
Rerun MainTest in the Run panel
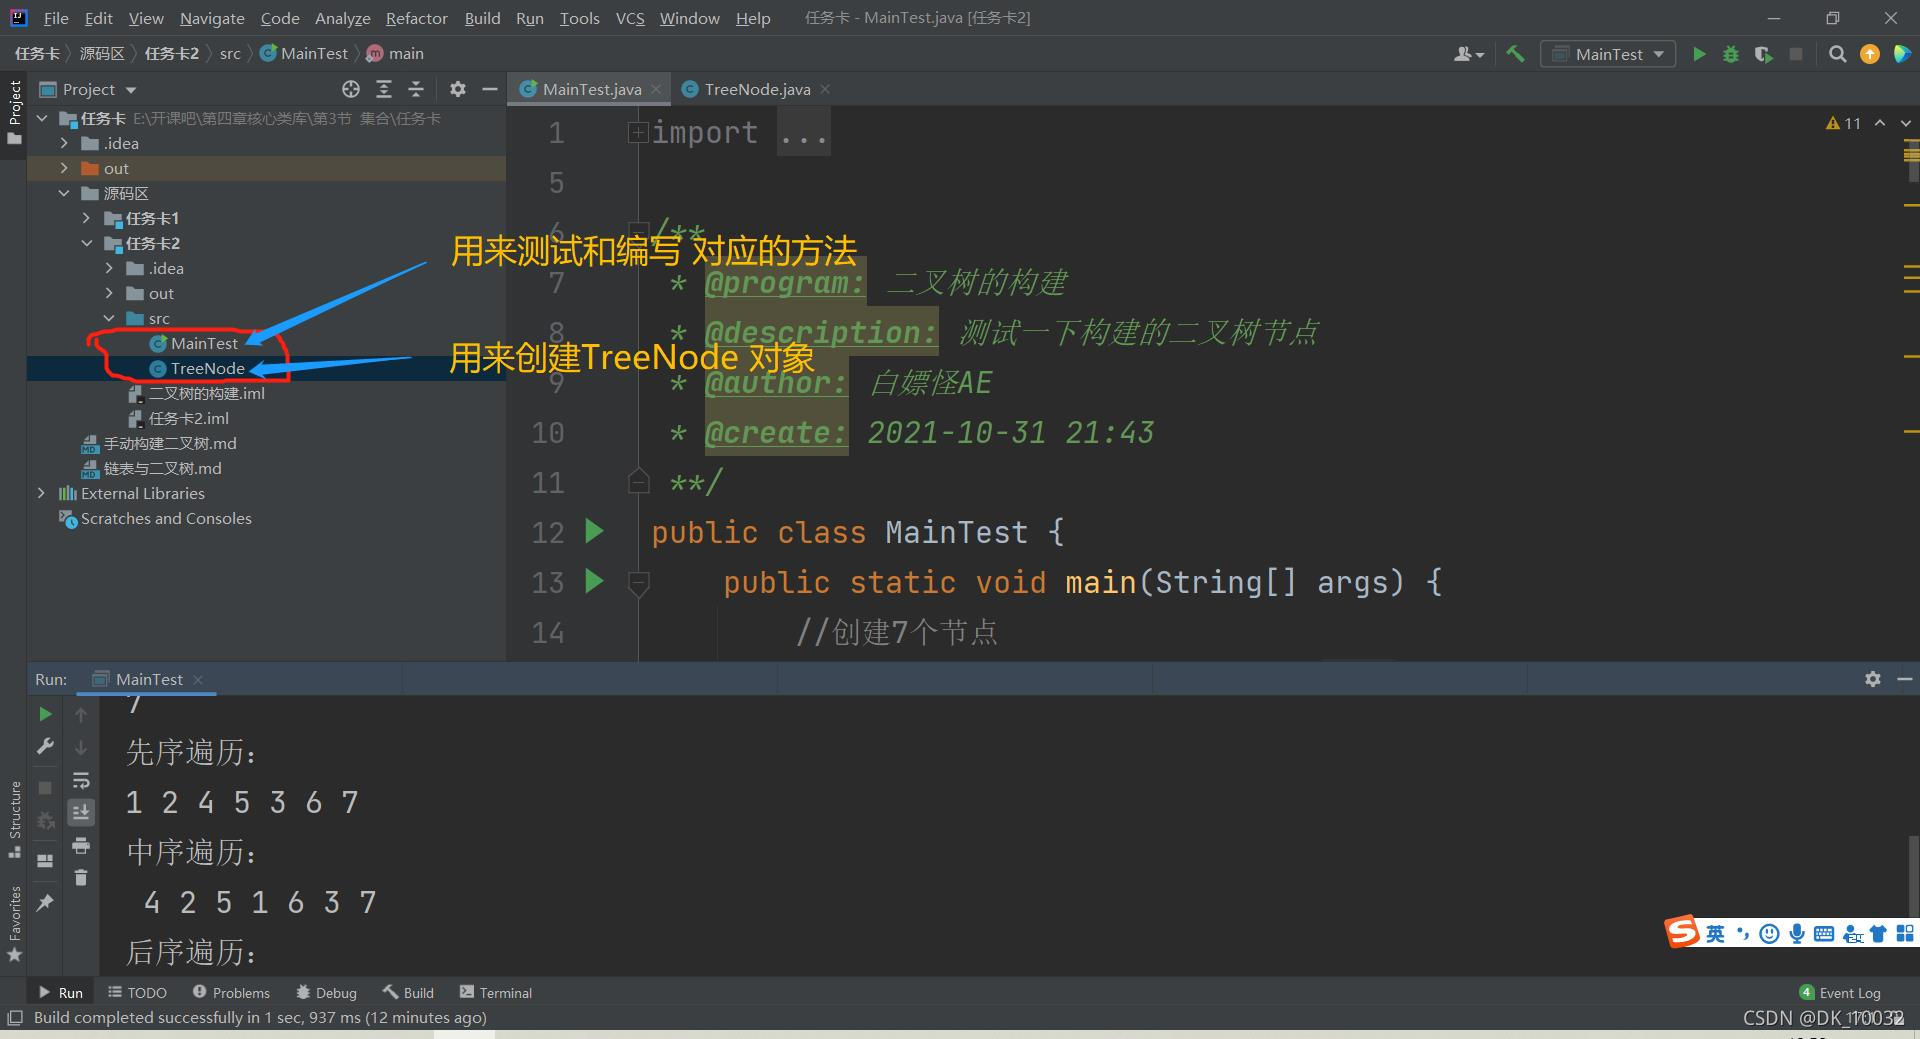coord(45,714)
